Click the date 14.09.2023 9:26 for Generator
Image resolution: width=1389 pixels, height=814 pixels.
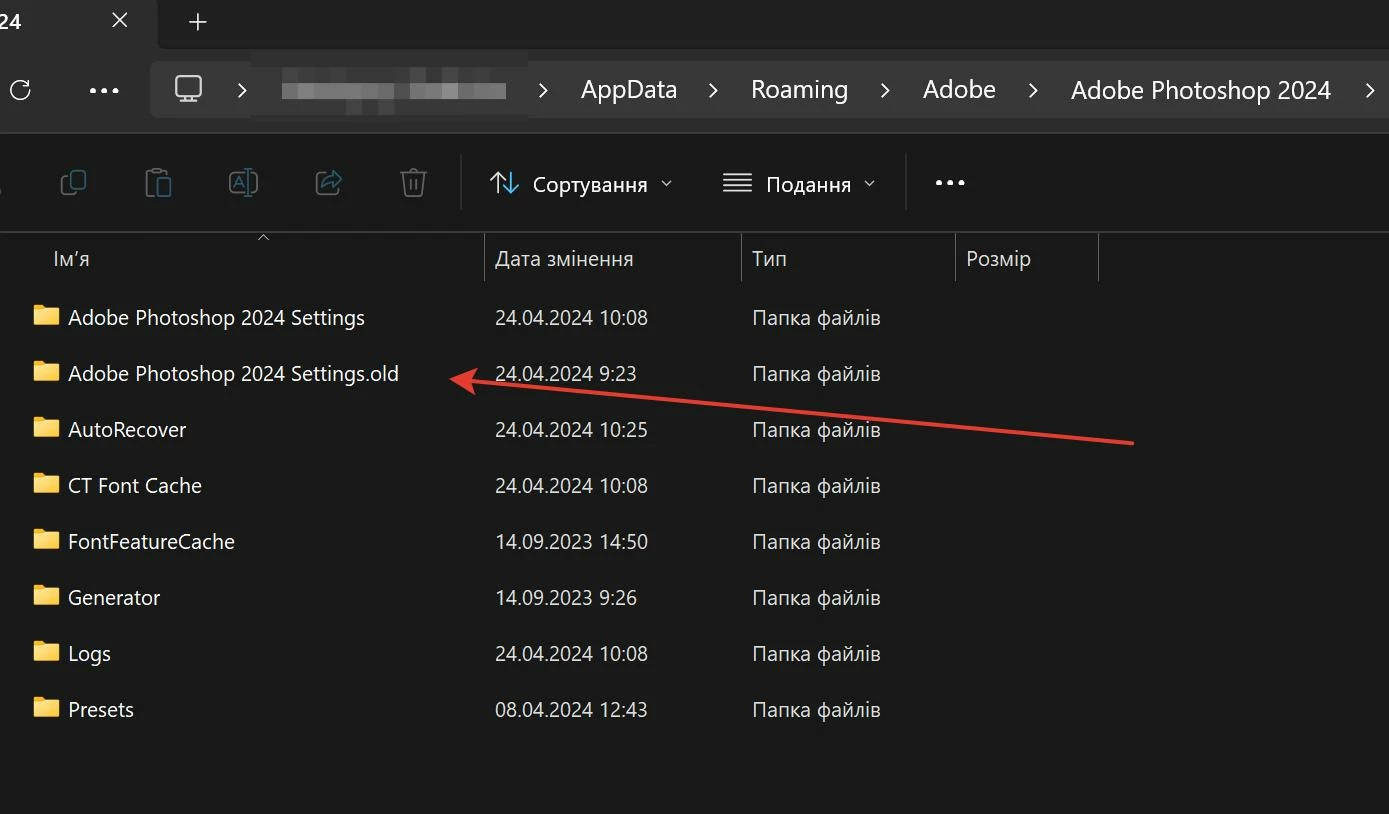(x=566, y=598)
